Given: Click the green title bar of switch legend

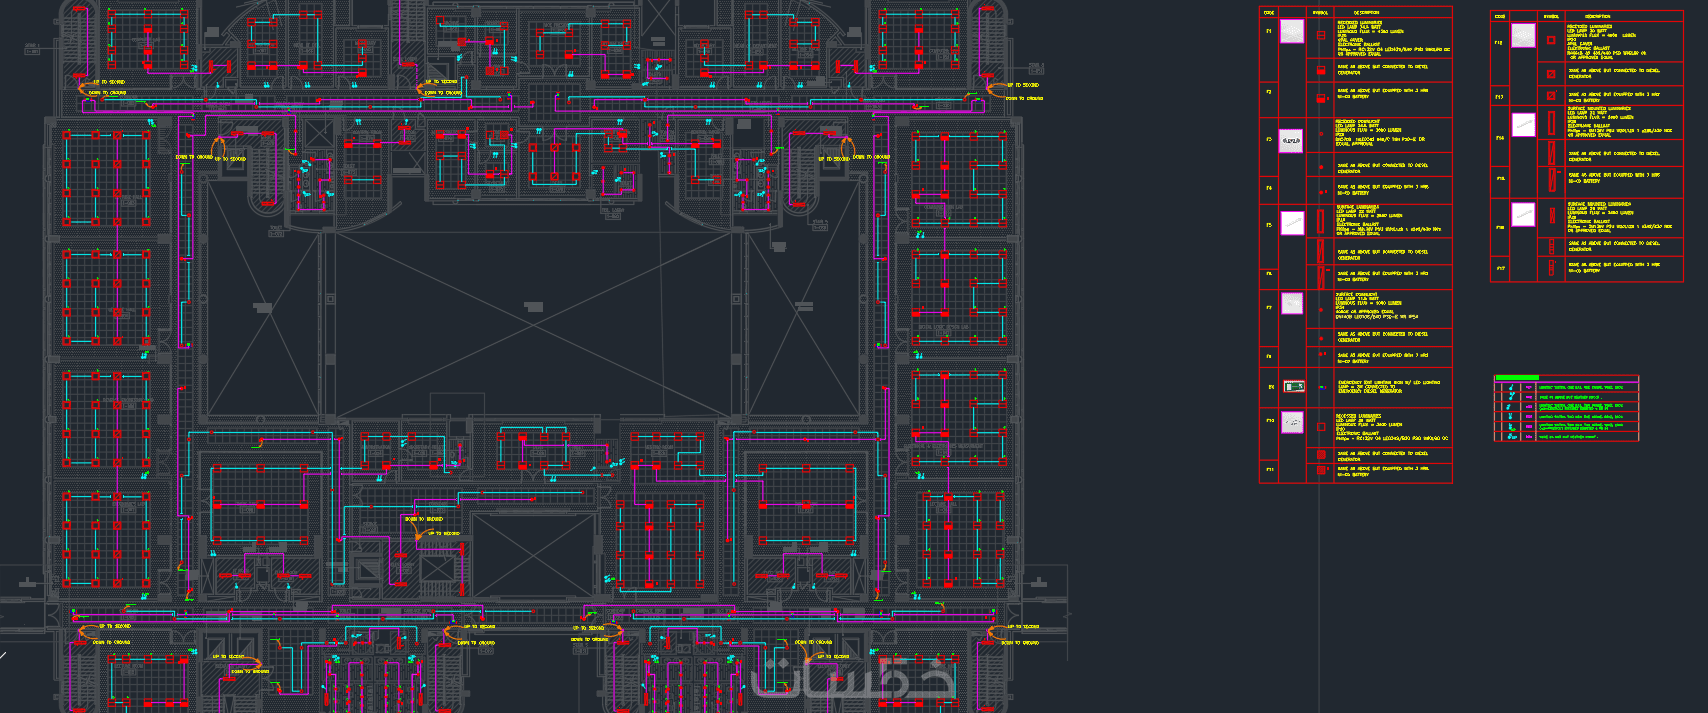Looking at the screenshot, I should click(x=1517, y=378).
